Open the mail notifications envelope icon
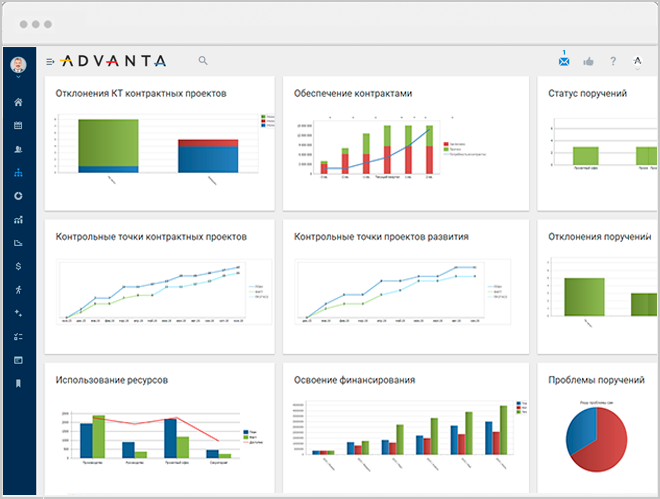The image size is (660, 499). (564, 61)
